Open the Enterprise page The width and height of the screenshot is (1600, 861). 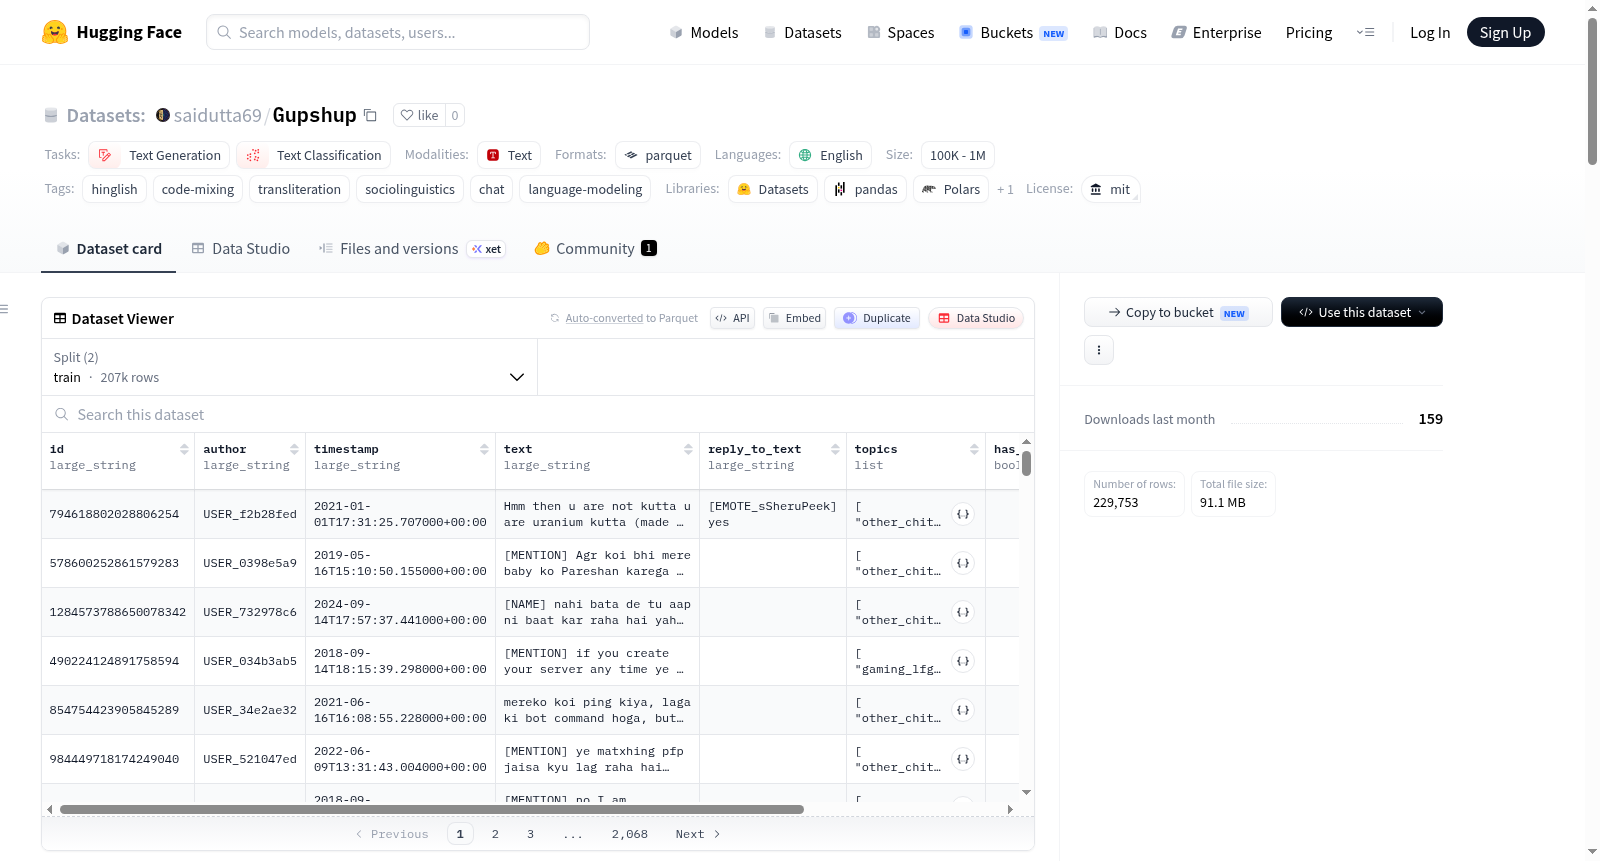[1216, 32]
